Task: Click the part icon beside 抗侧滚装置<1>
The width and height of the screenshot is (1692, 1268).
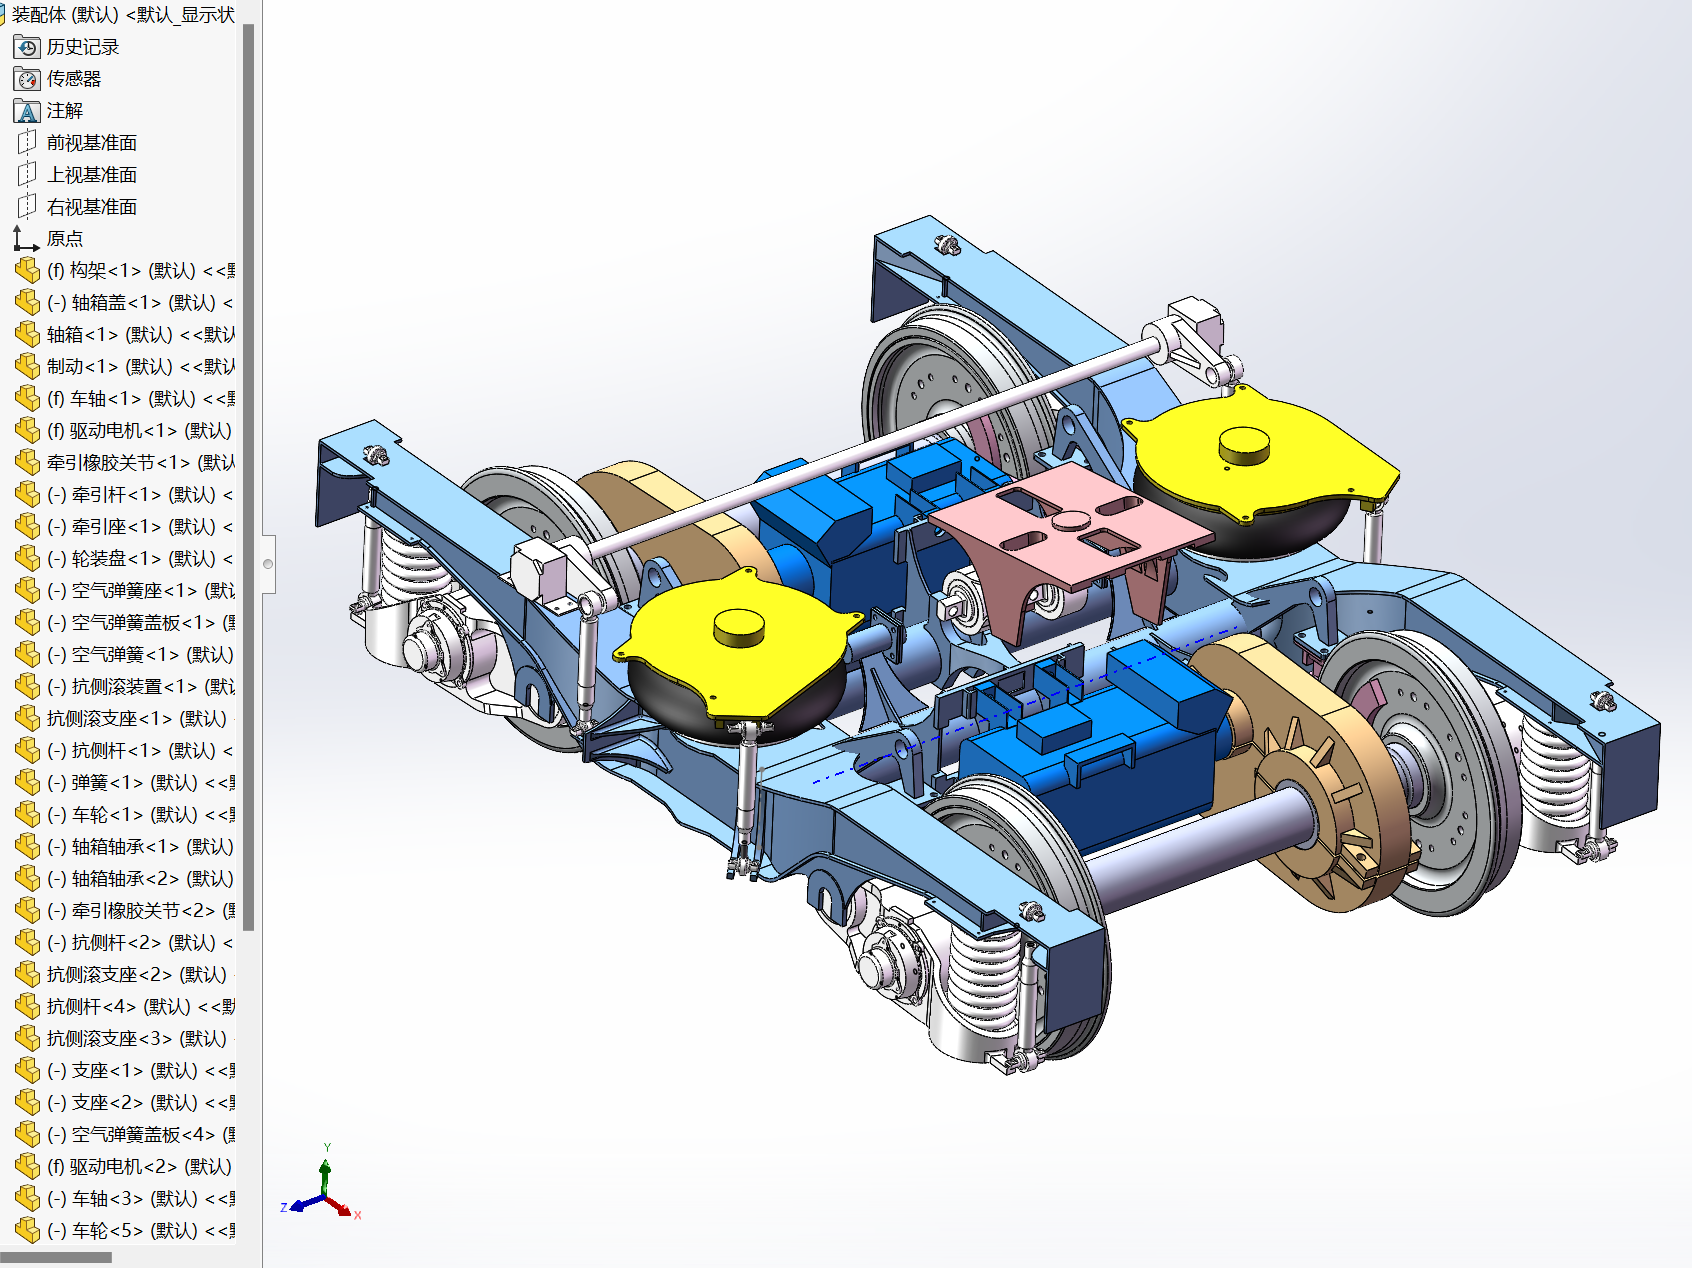Action: tap(27, 686)
